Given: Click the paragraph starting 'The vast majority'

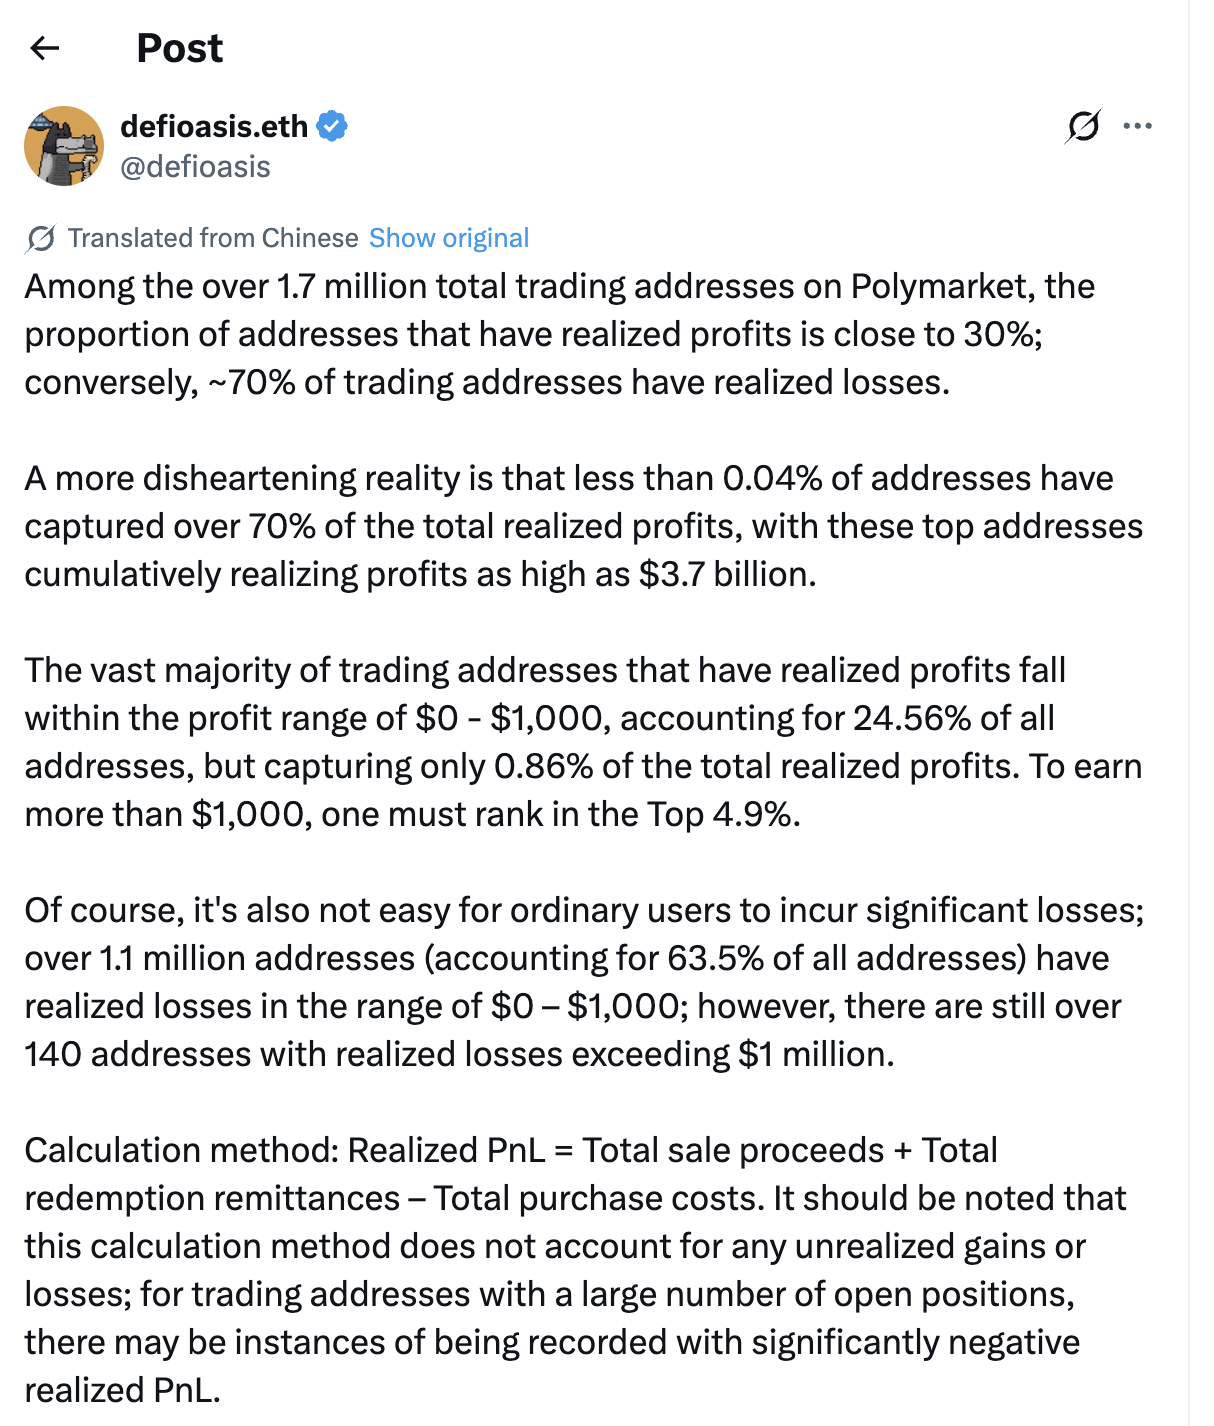Looking at the screenshot, I should click(580, 742).
